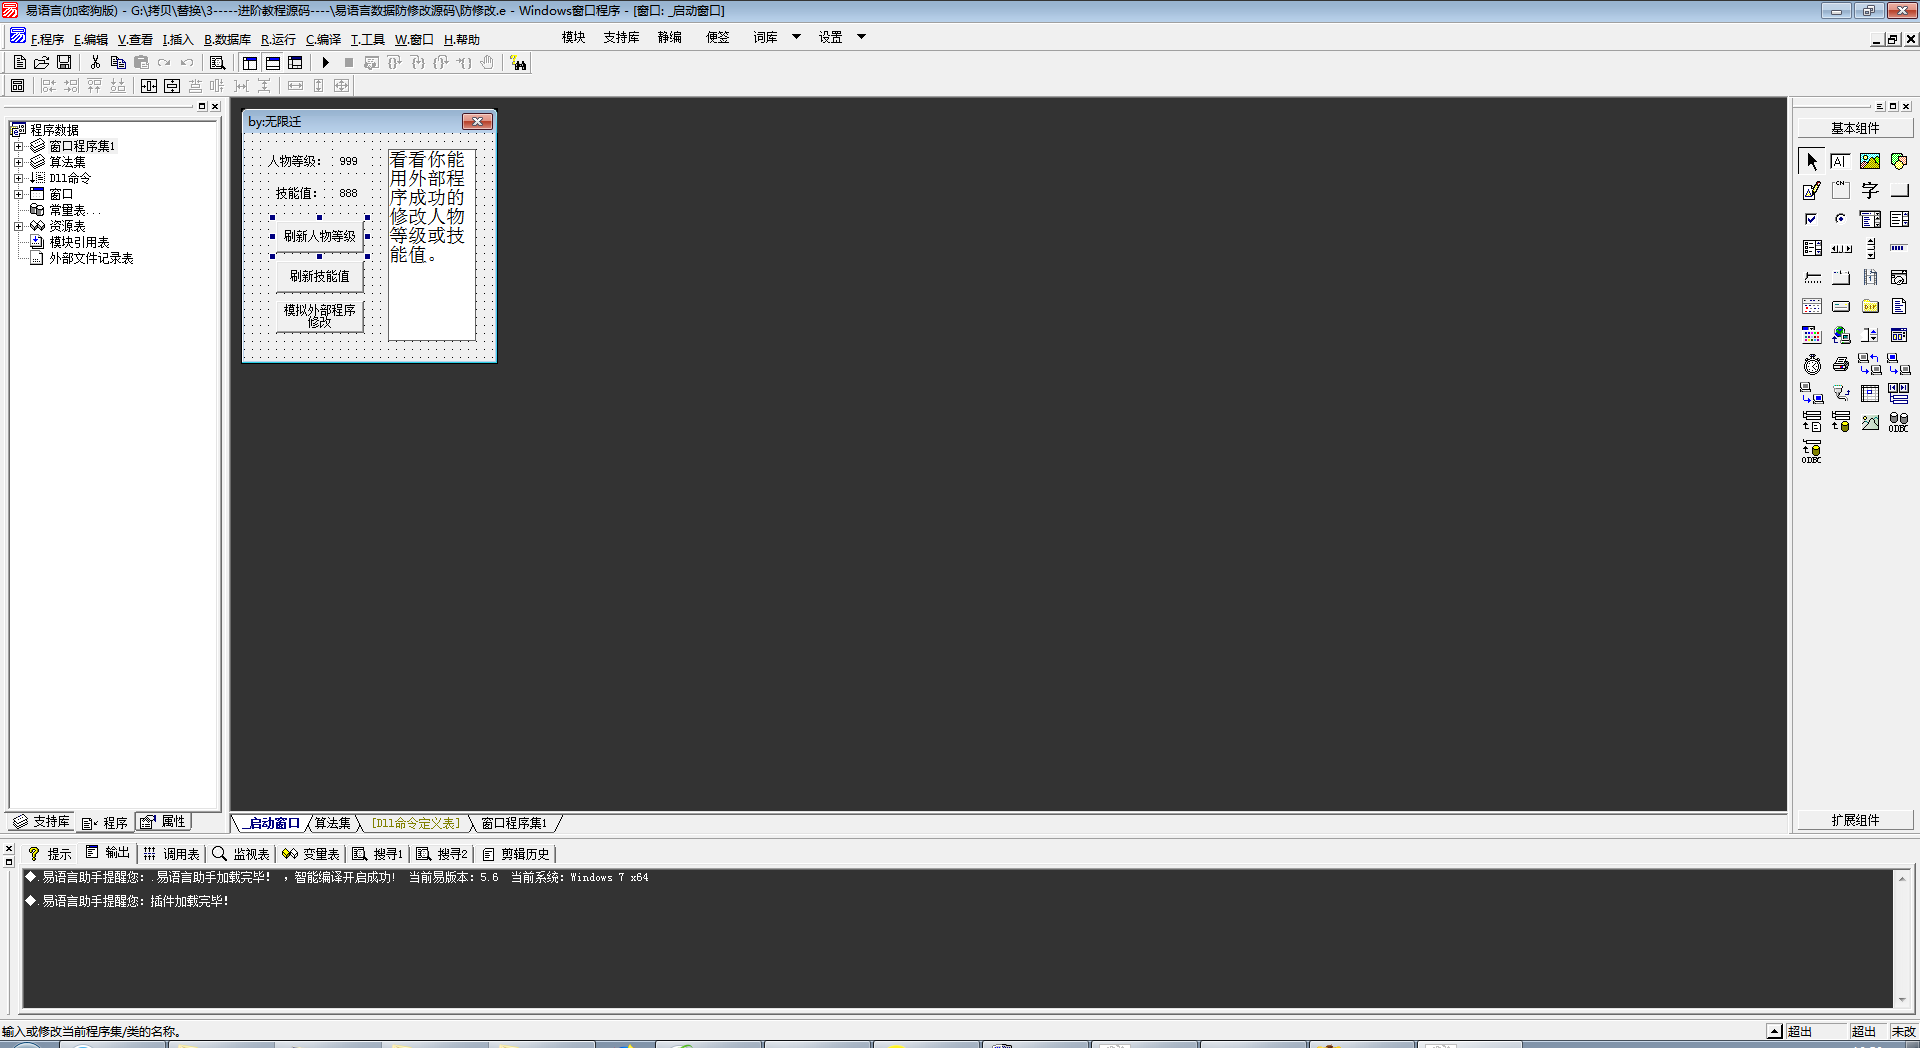The width and height of the screenshot is (1920, 1048).
Task: Click the Open file folder icon
Action: point(42,62)
